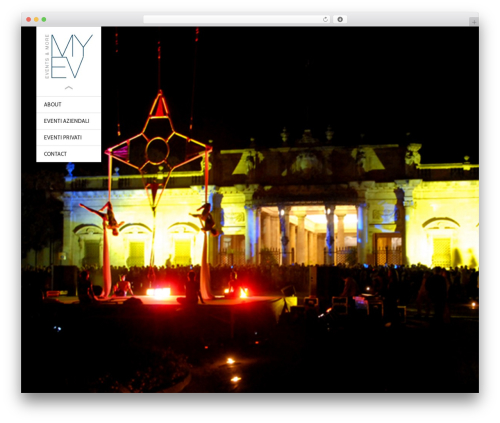Click the MY EV Events & More logo
Image resolution: width=500 pixels, height=423 pixels.
[x=68, y=56]
